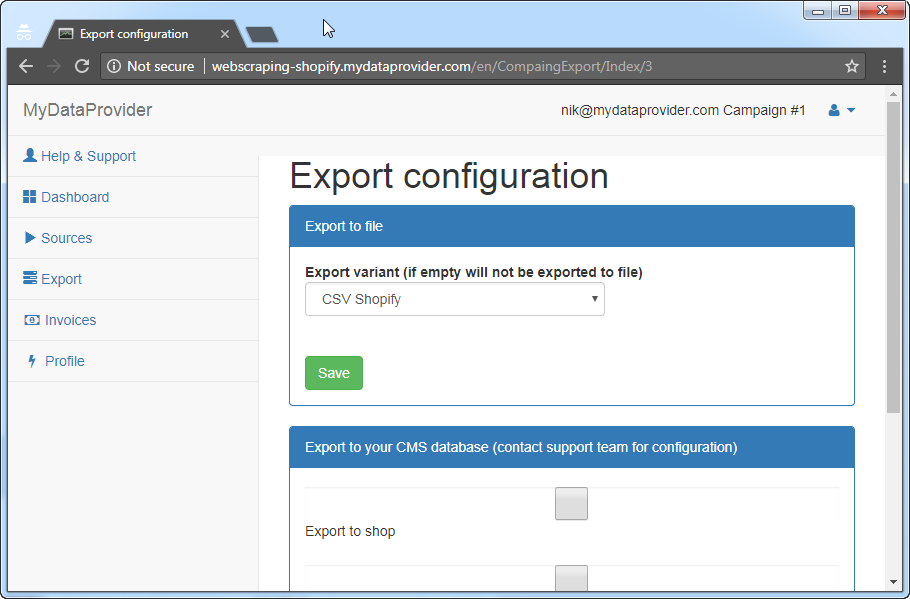Click the nik@mydataprovider.com Campaign #1 text
Viewport: 910px width, 599px height.
coord(683,110)
